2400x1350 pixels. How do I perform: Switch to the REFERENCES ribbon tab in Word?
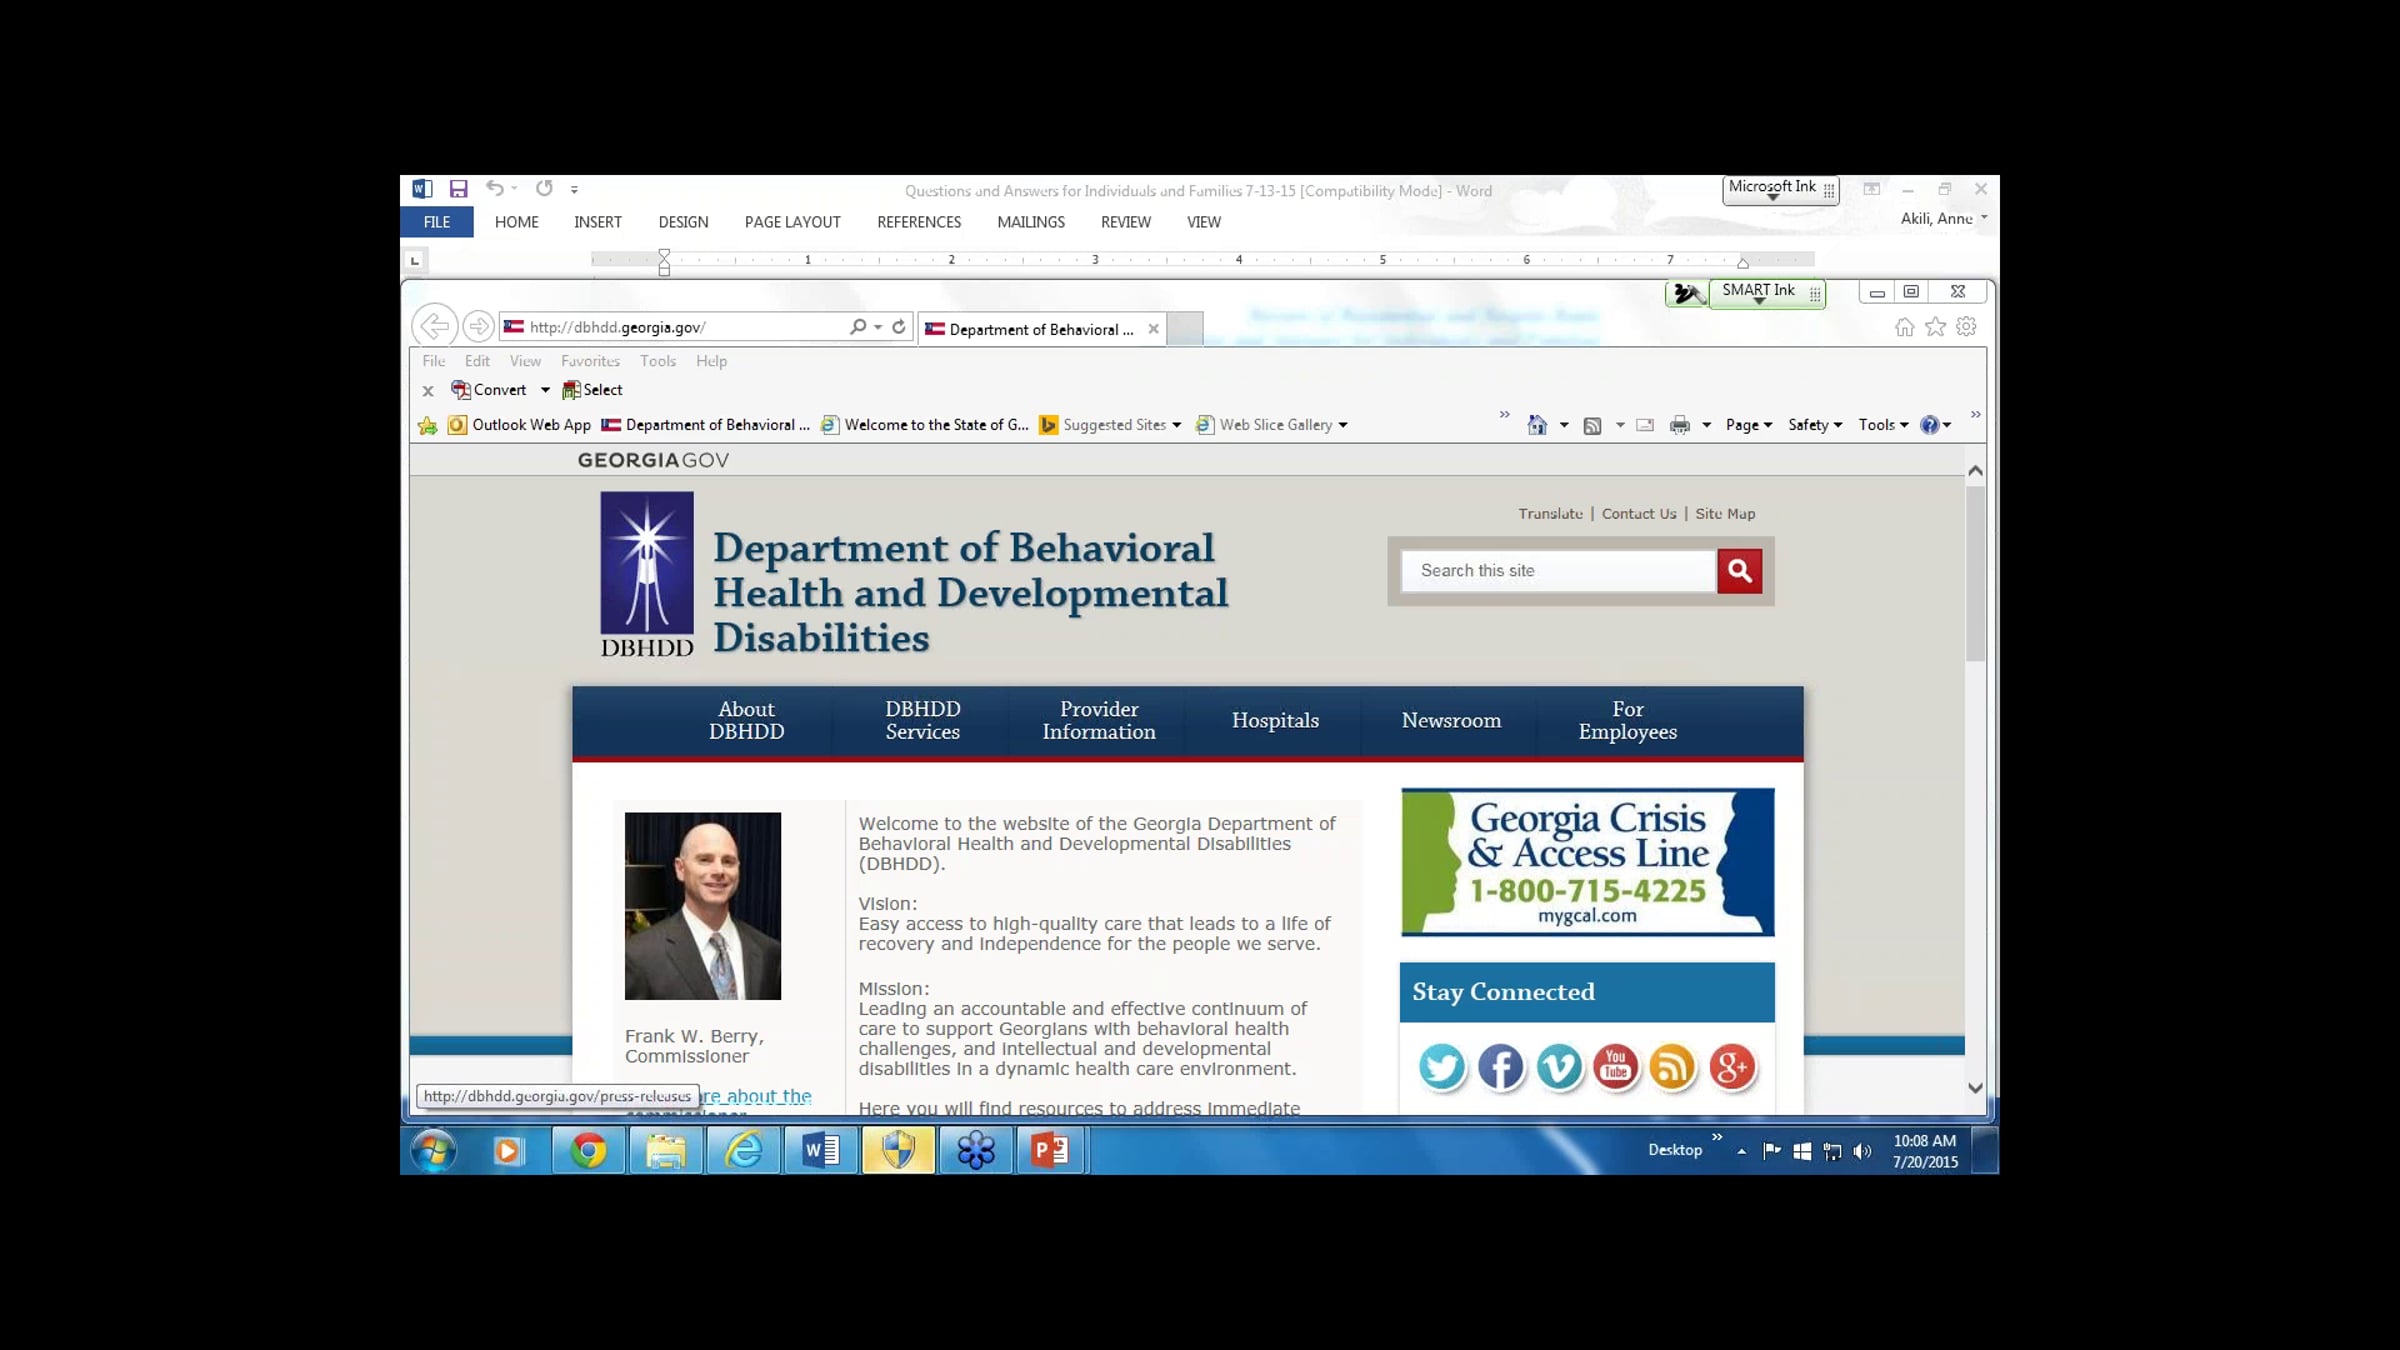(919, 222)
